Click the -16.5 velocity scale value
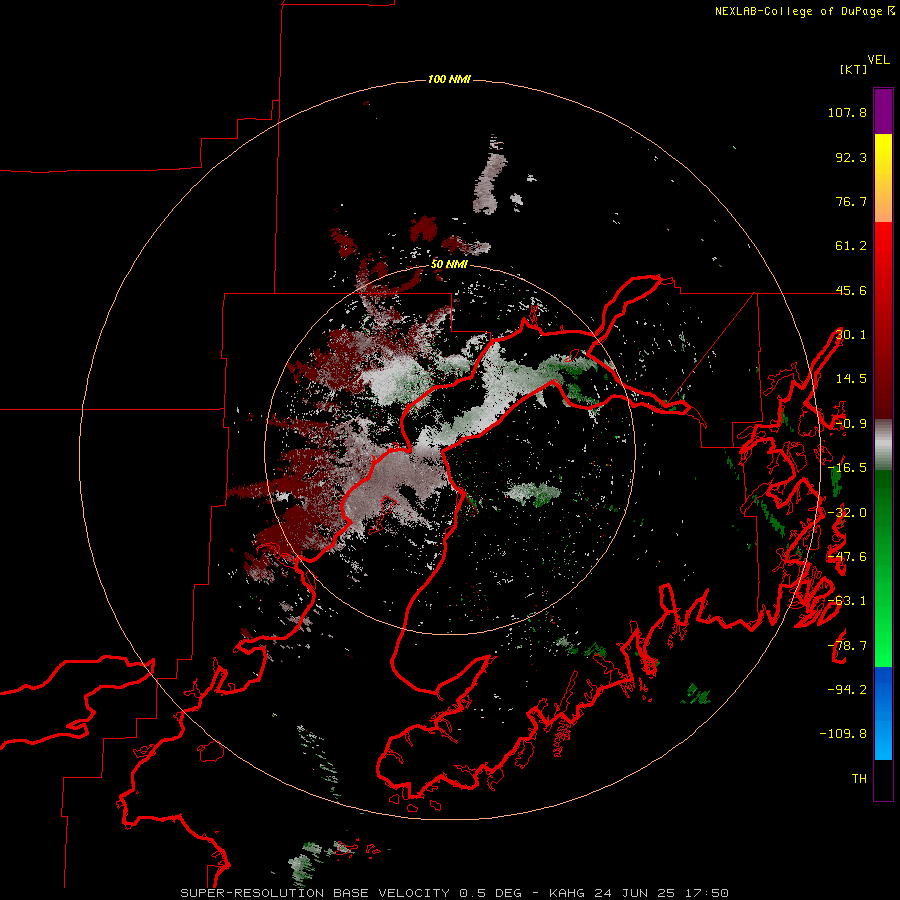Viewport: 900px width, 900px height. click(x=847, y=468)
